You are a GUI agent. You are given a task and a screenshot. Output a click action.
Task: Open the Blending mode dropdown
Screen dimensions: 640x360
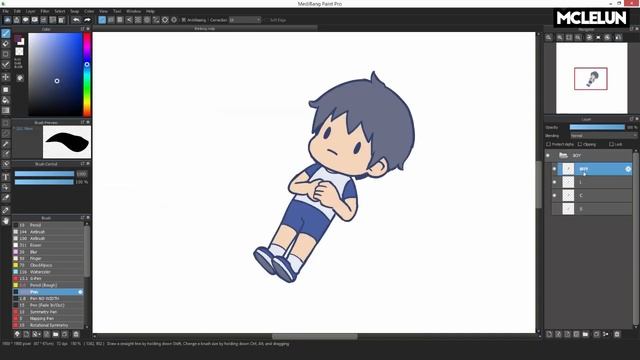pos(603,136)
